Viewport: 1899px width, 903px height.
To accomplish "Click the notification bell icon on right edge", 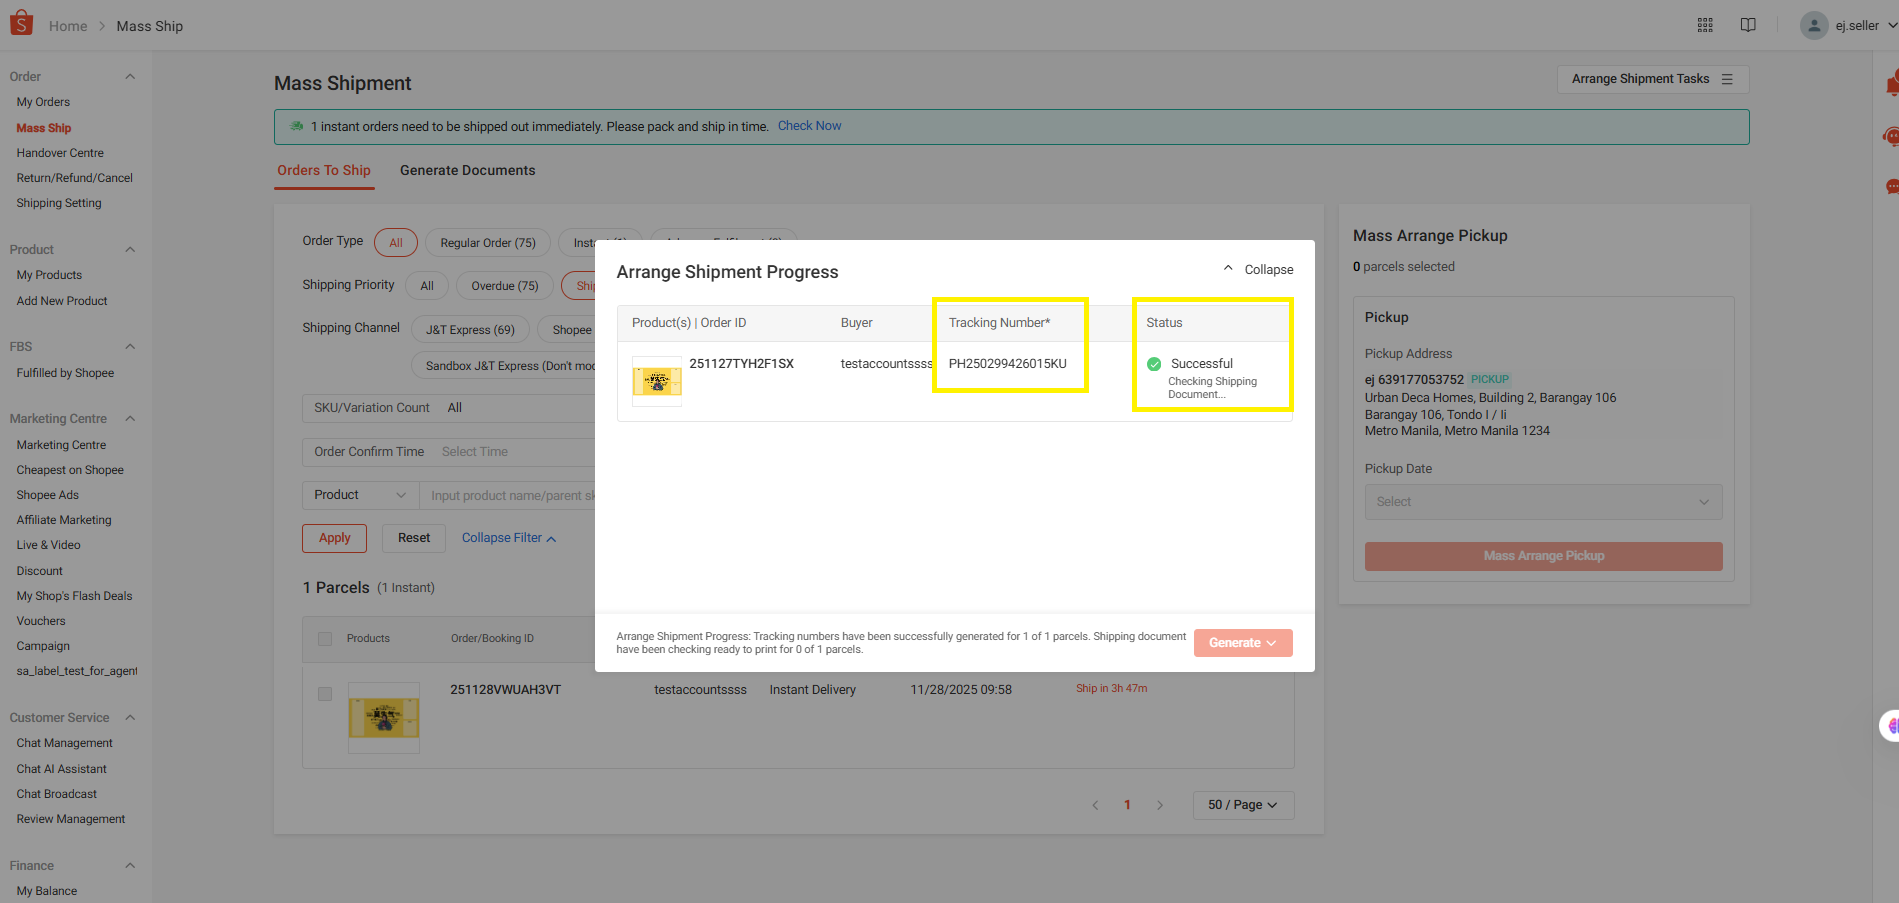I will (x=1891, y=84).
